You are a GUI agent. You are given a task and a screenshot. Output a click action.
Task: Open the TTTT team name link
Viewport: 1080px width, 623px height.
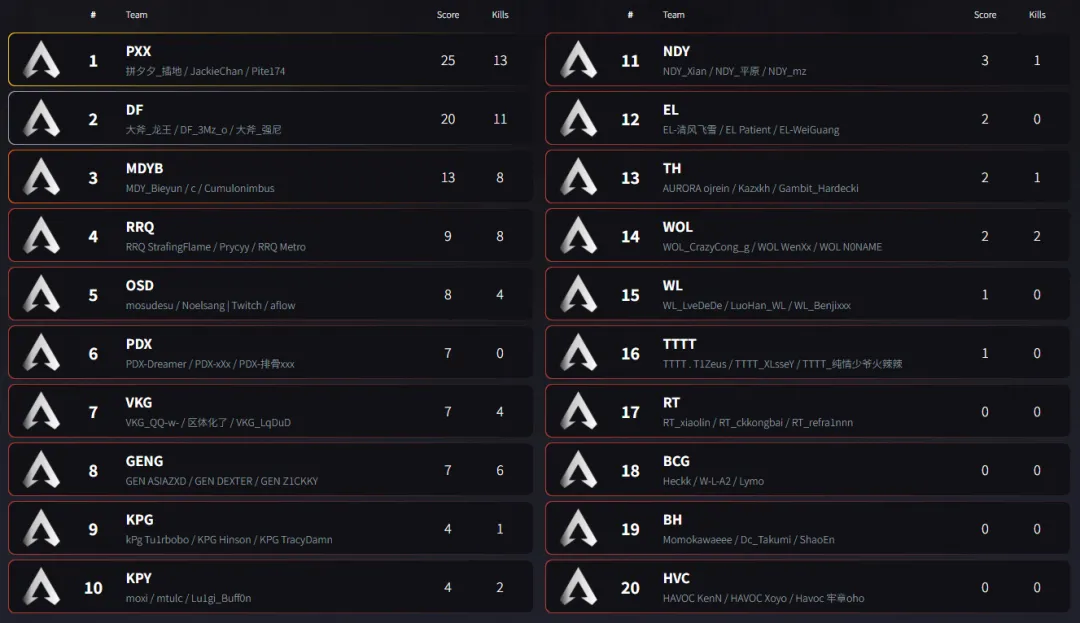679,344
